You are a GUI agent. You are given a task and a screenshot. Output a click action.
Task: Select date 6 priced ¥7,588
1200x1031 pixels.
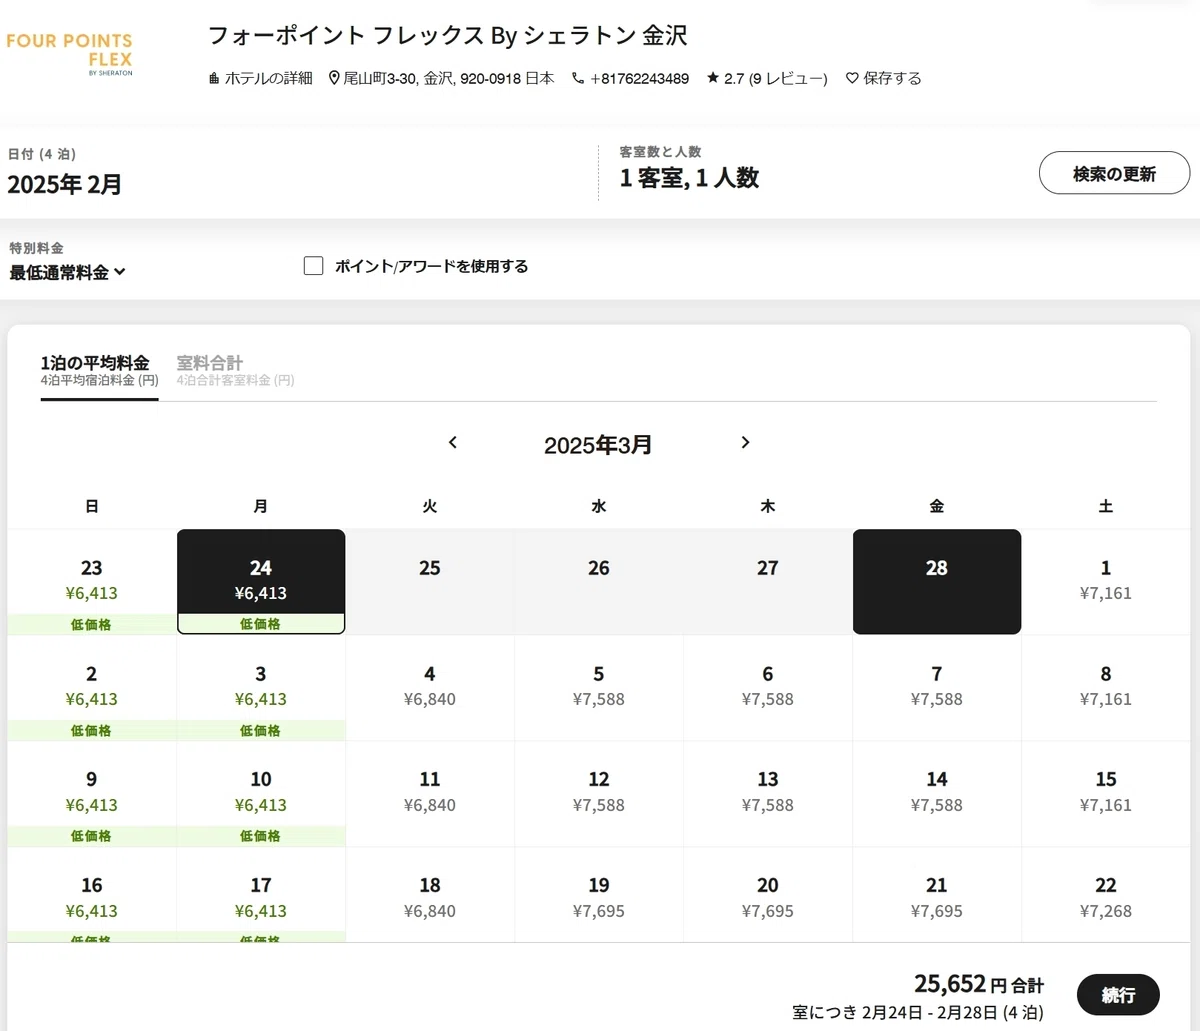pyautogui.click(x=768, y=688)
